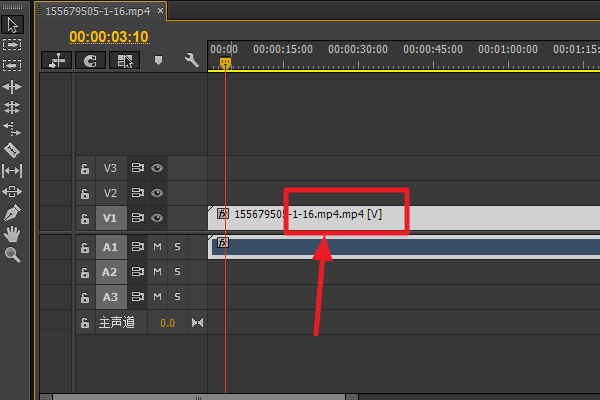Toggle sync lock on A2
This screenshot has height=400, width=600.
(138, 271)
